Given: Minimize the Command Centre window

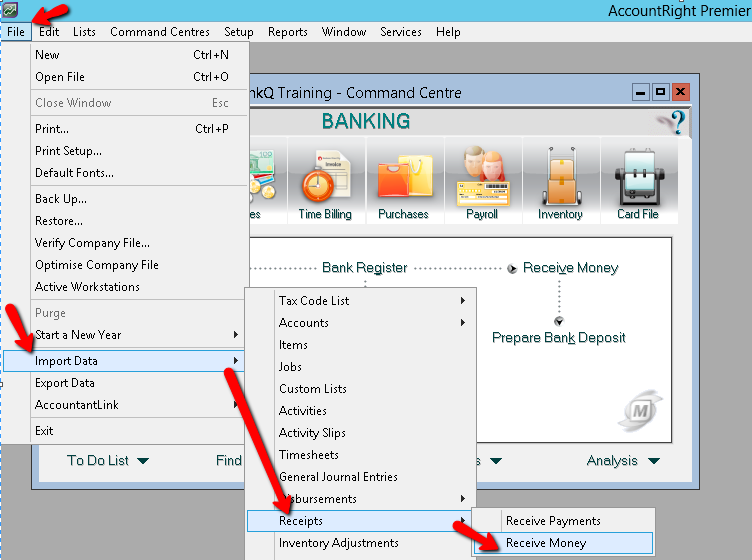Looking at the screenshot, I should click(640, 92).
